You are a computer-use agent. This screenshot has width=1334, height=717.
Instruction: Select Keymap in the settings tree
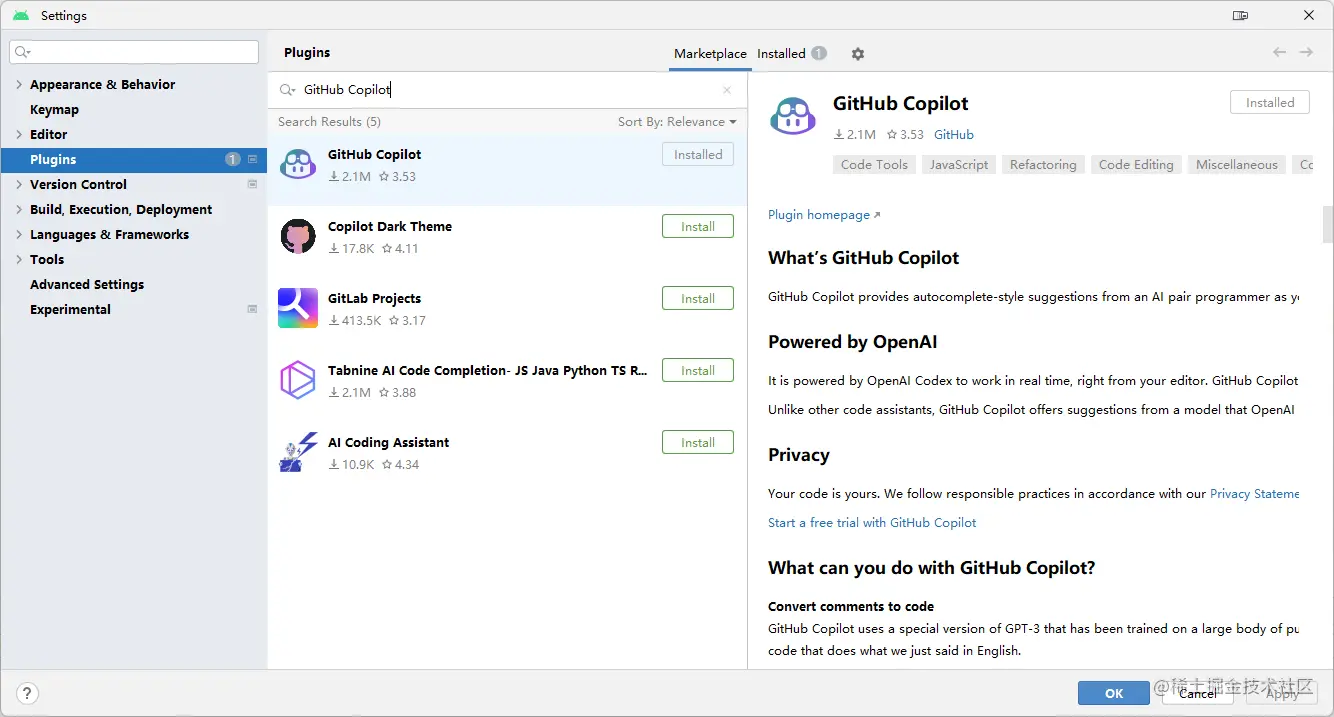pyautogui.click(x=54, y=110)
